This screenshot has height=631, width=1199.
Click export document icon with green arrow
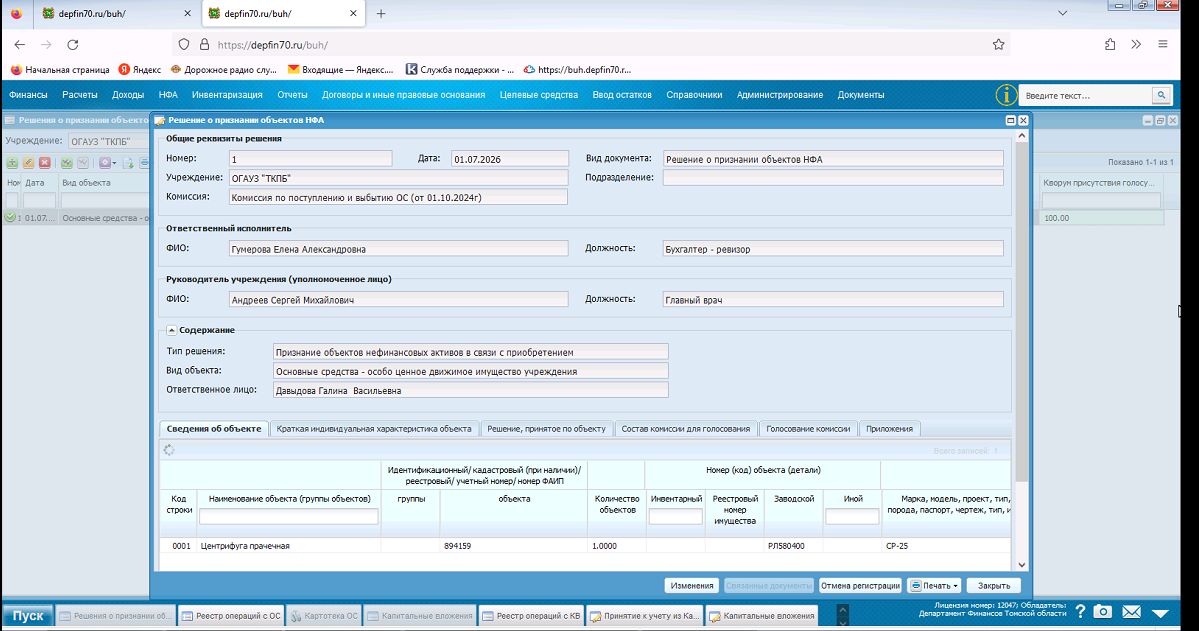coord(128,163)
